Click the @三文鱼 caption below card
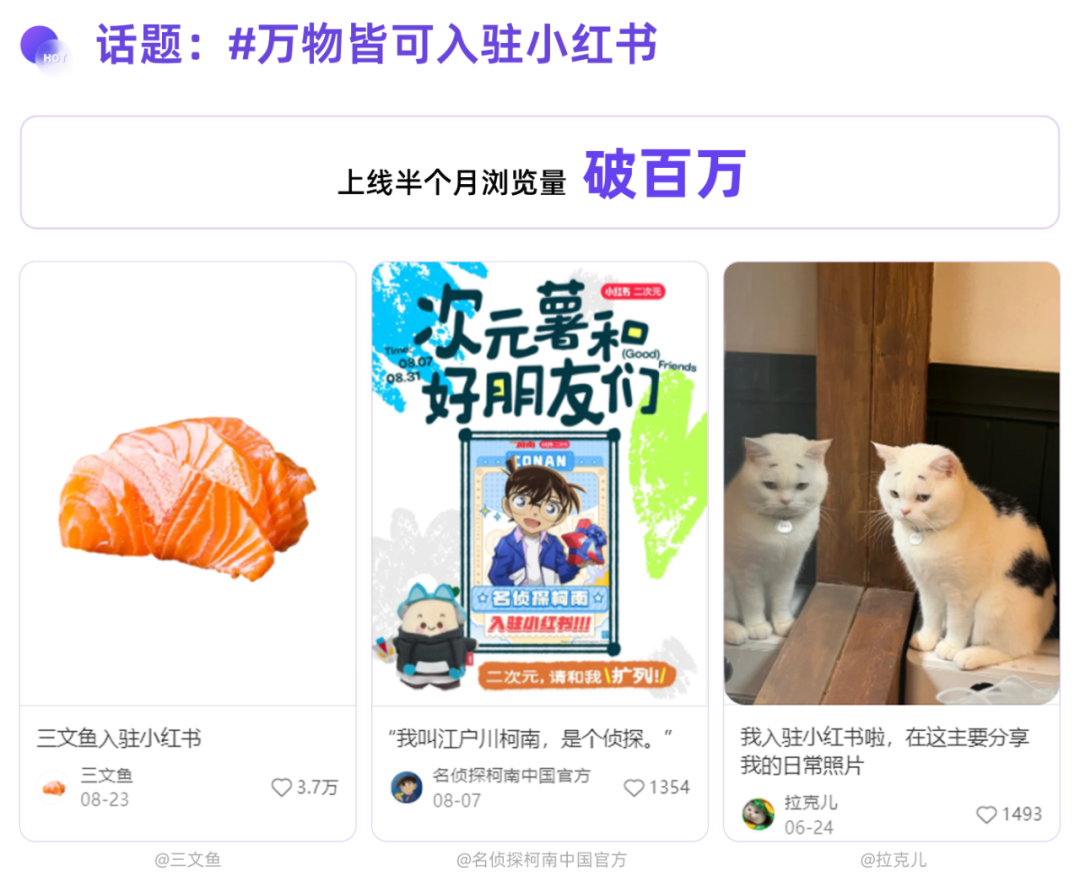The height and width of the screenshot is (882, 1080). coord(187,860)
